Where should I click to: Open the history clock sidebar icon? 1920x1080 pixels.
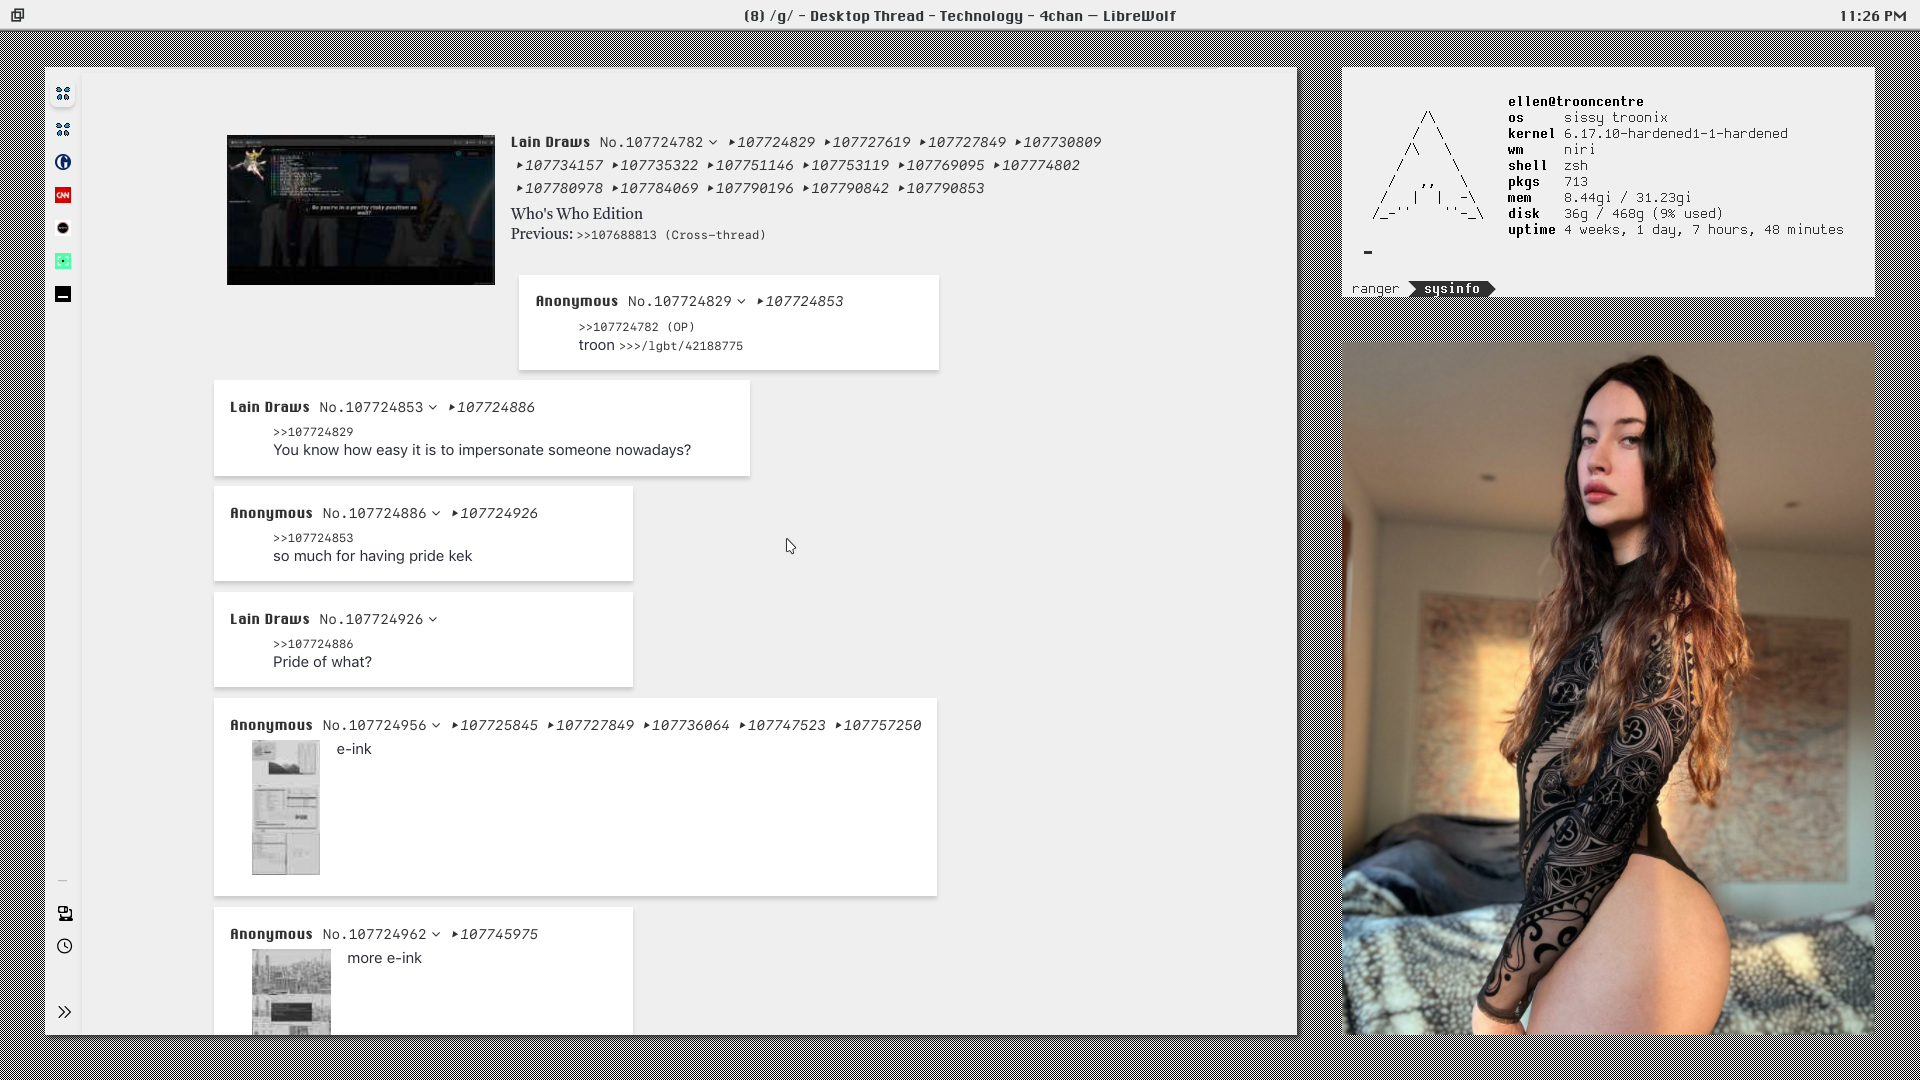pos(64,946)
